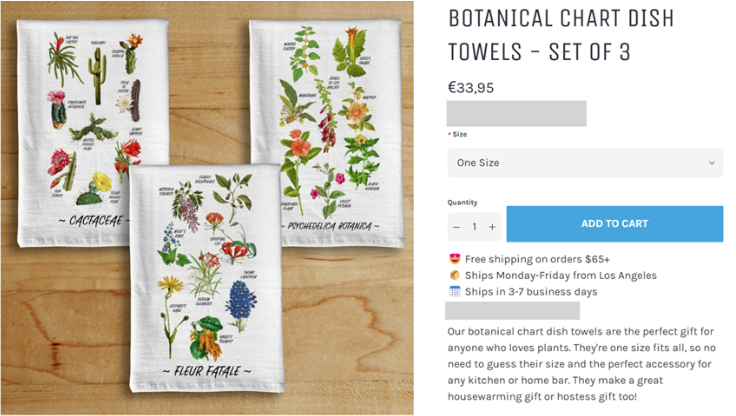Click the Size field label
Screen dimensions: 736x416
[460, 134]
